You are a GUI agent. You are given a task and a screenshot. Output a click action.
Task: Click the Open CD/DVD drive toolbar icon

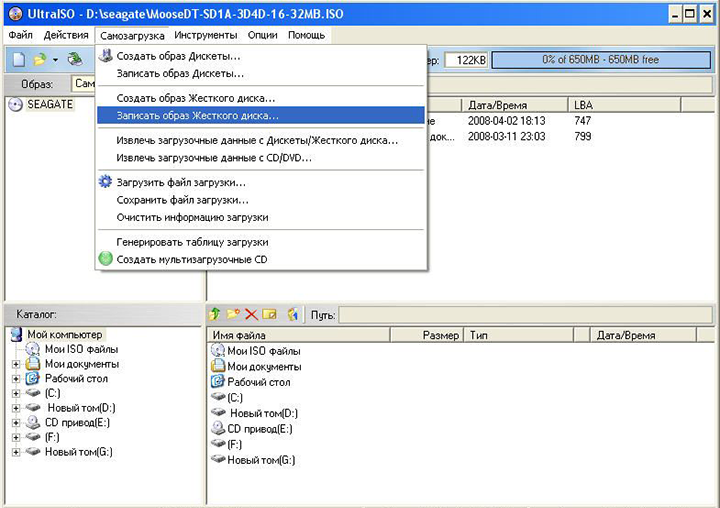click(x=75, y=59)
